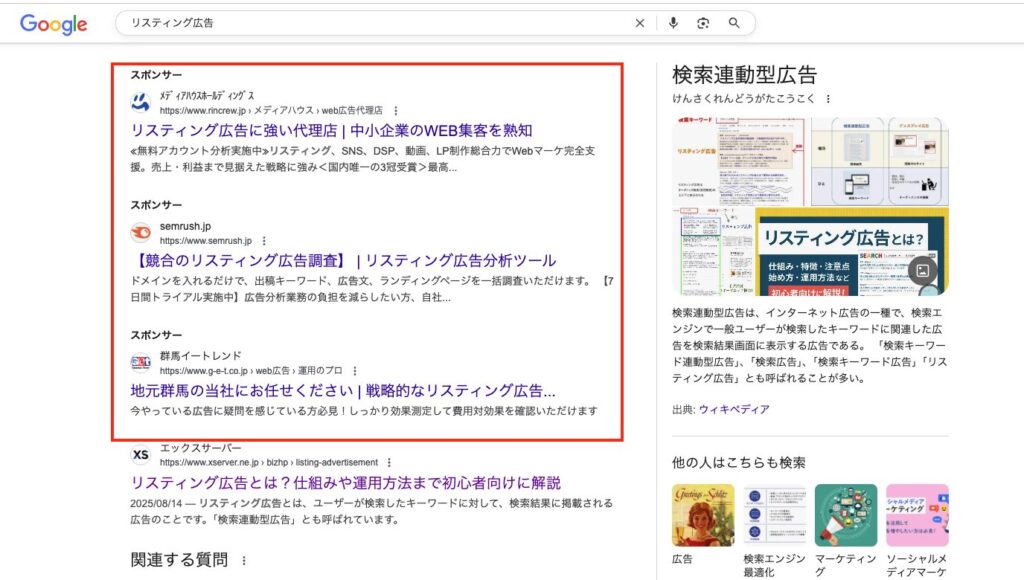Click the semrush.jp site name

(x=185, y=226)
